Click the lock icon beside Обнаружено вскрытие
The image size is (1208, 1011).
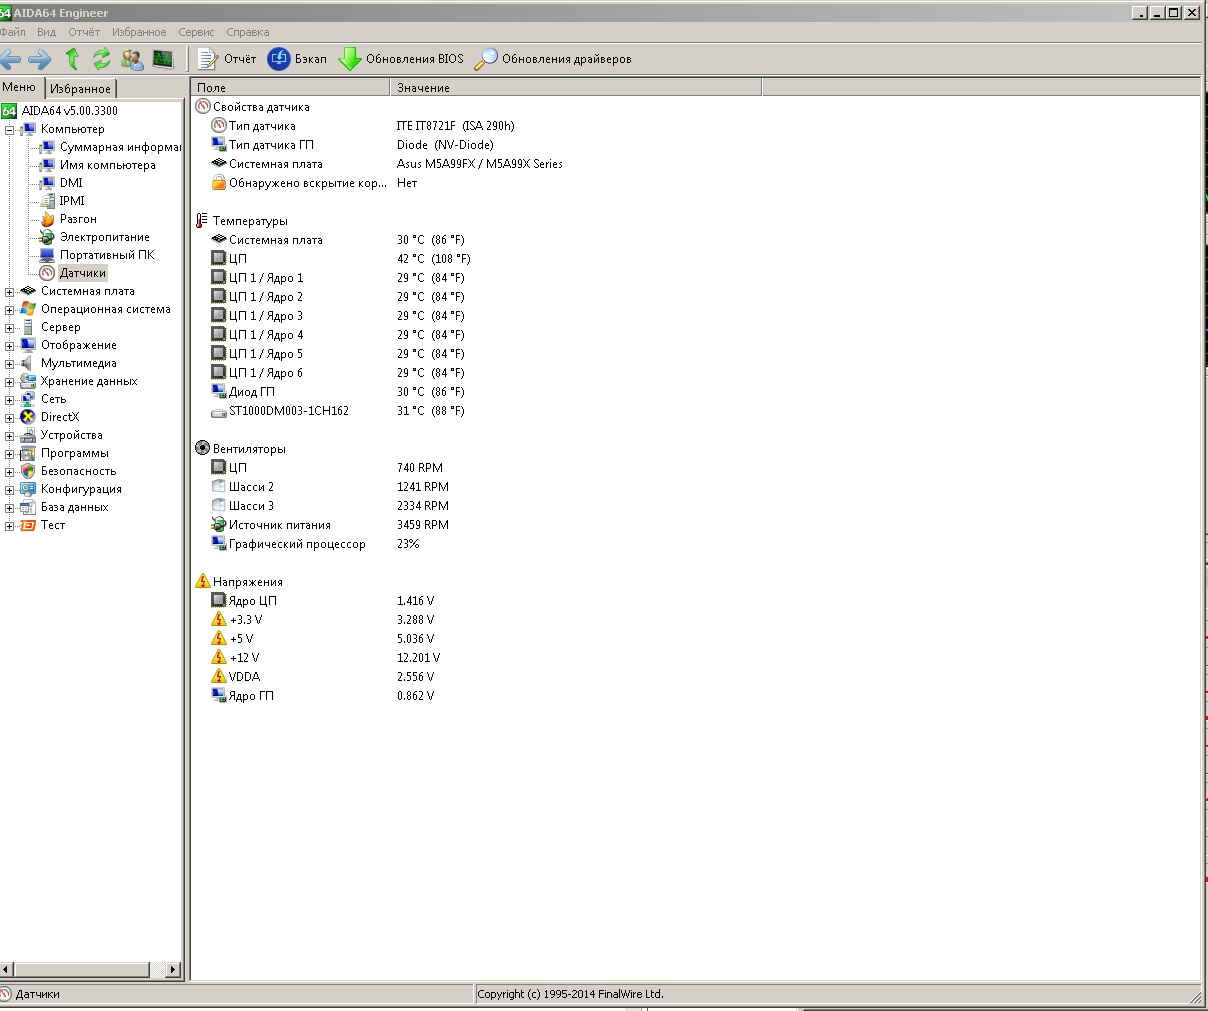pyautogui.click(x=219, y=183)
